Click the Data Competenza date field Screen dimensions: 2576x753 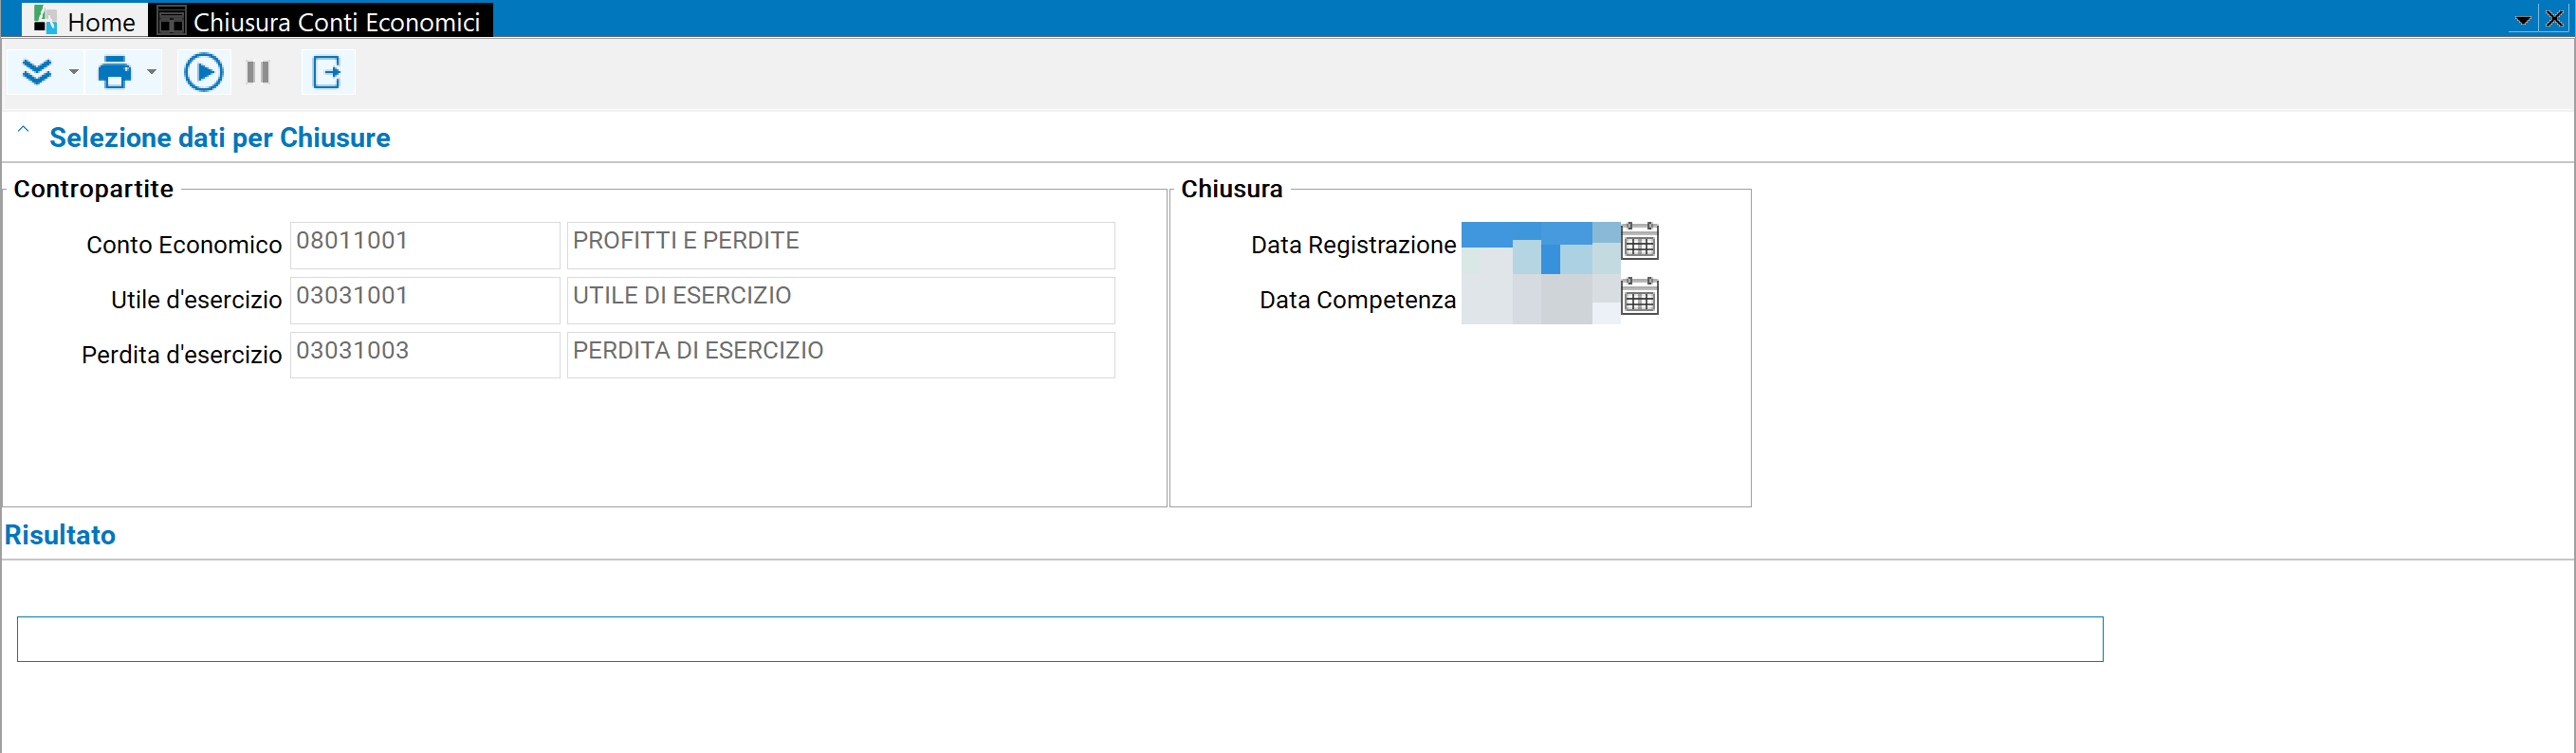(x=1540, y=300)
